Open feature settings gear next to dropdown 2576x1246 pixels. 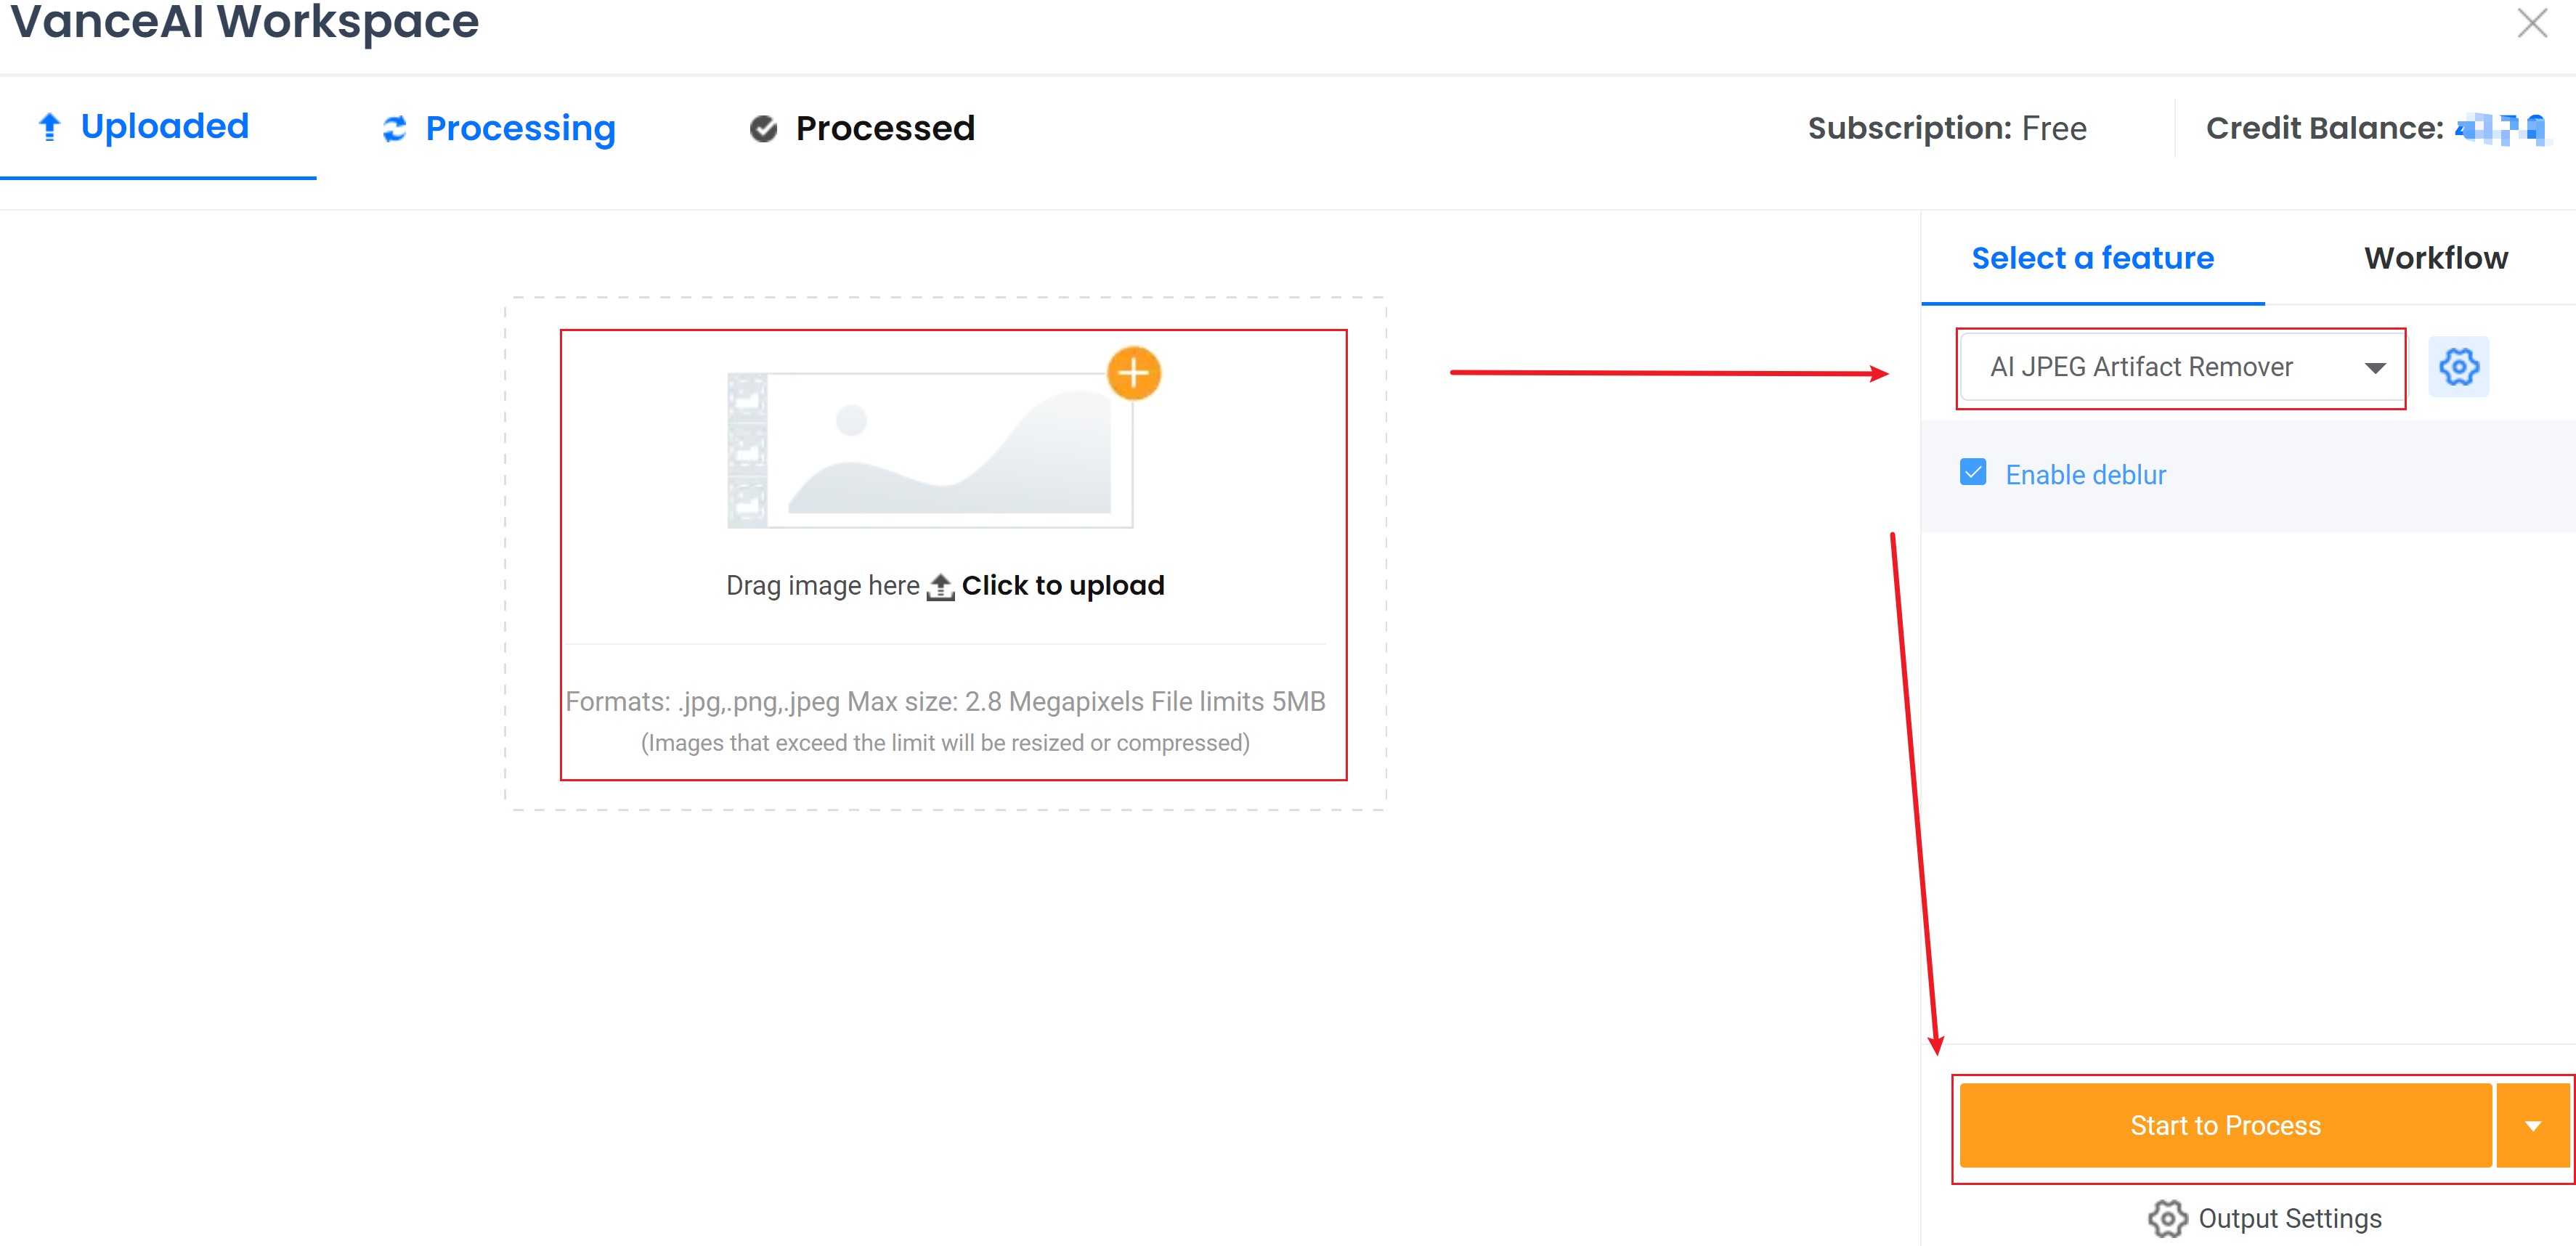tap(2459, 367)
